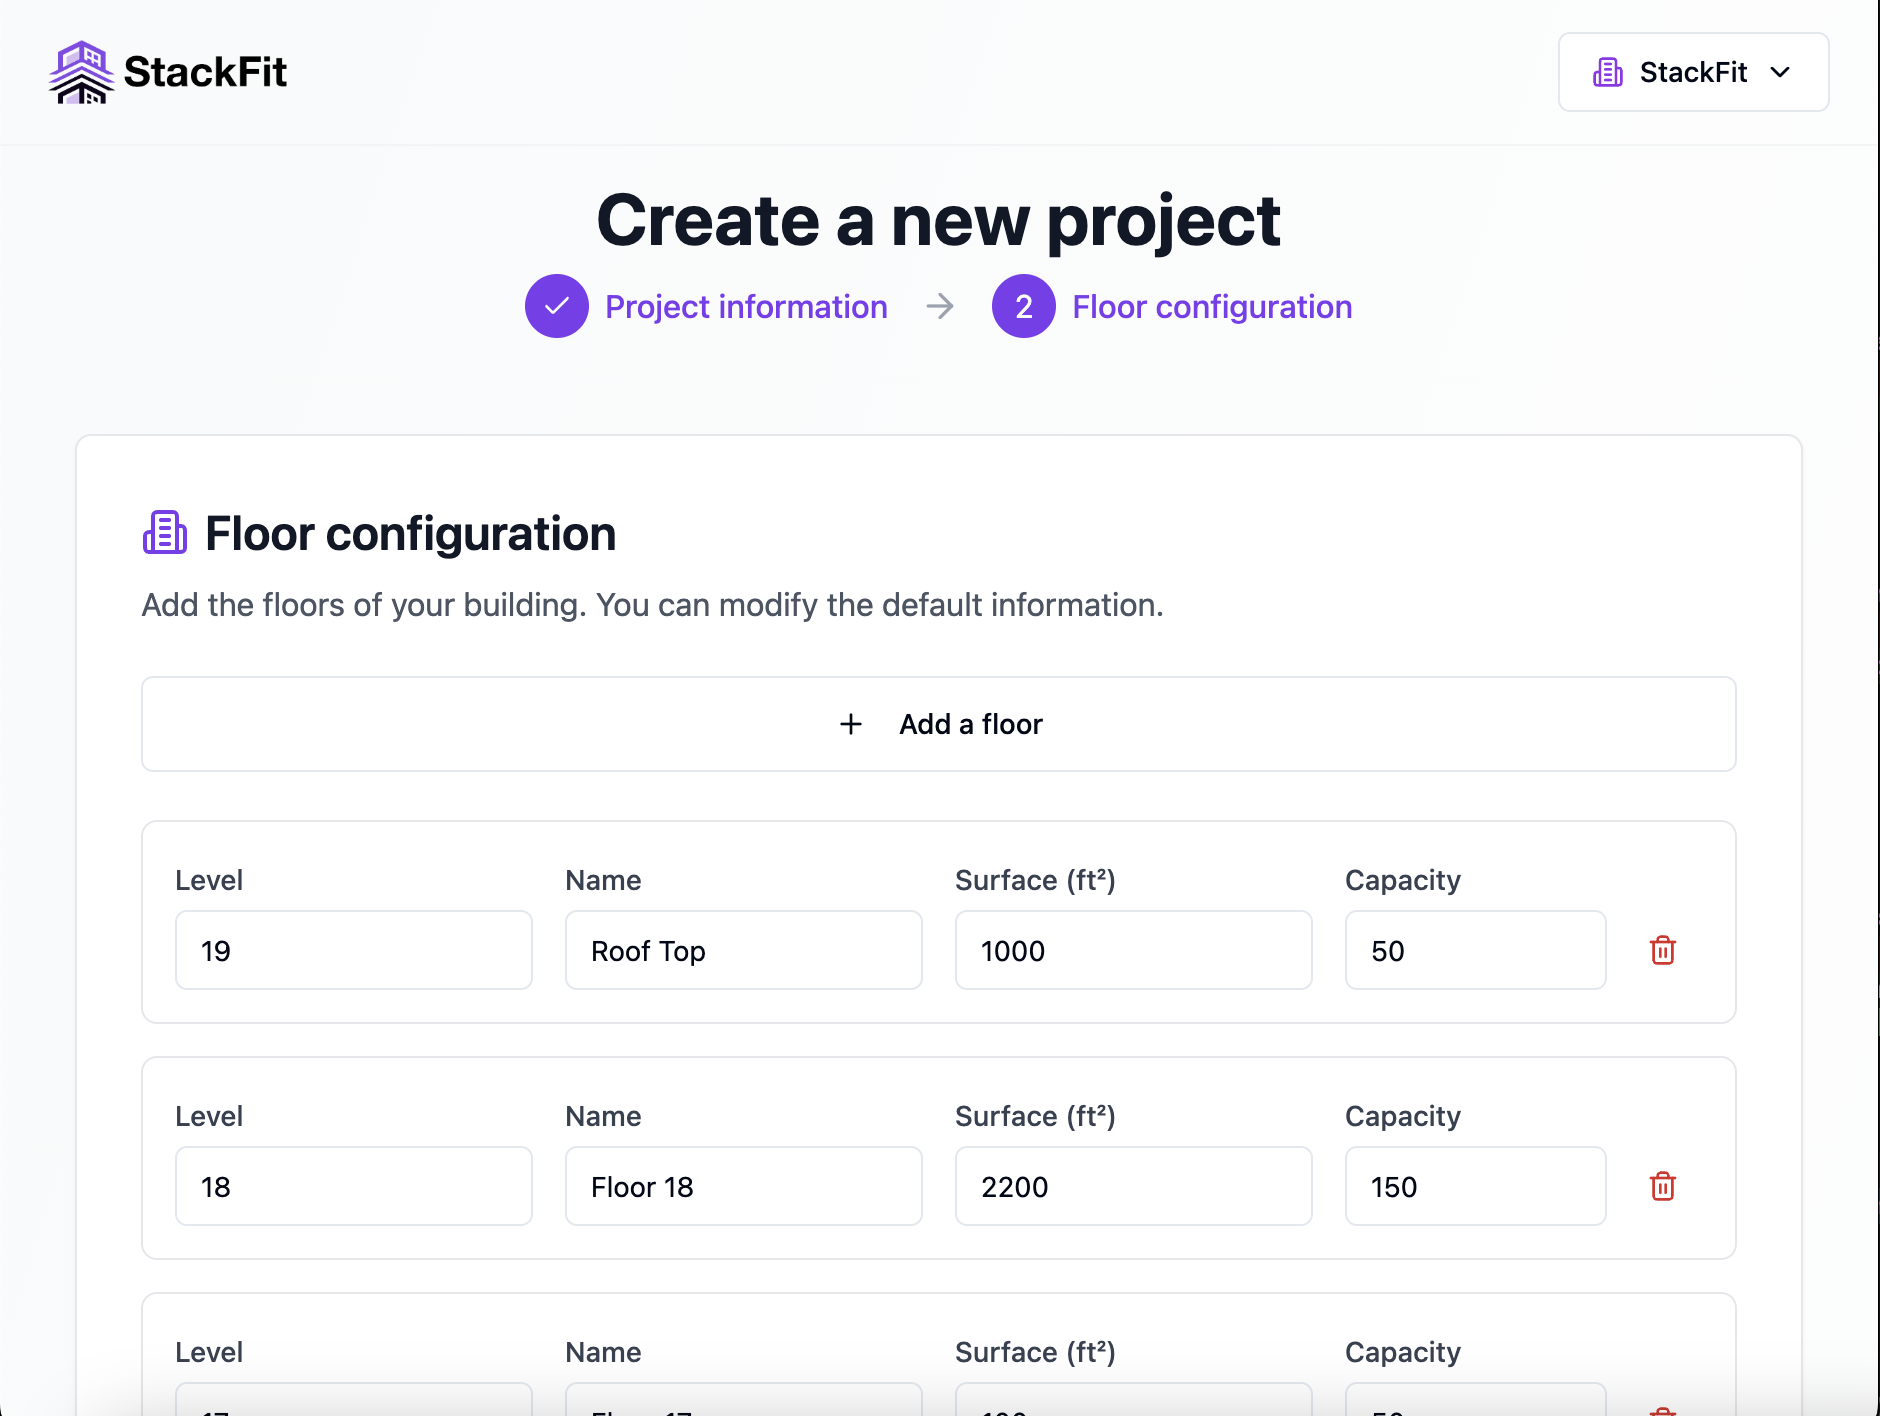Screen dimensions: 1880x1416
Task: Click the plus icon in Add a floor
Action: pyautogui.click(x=851, y=724)
